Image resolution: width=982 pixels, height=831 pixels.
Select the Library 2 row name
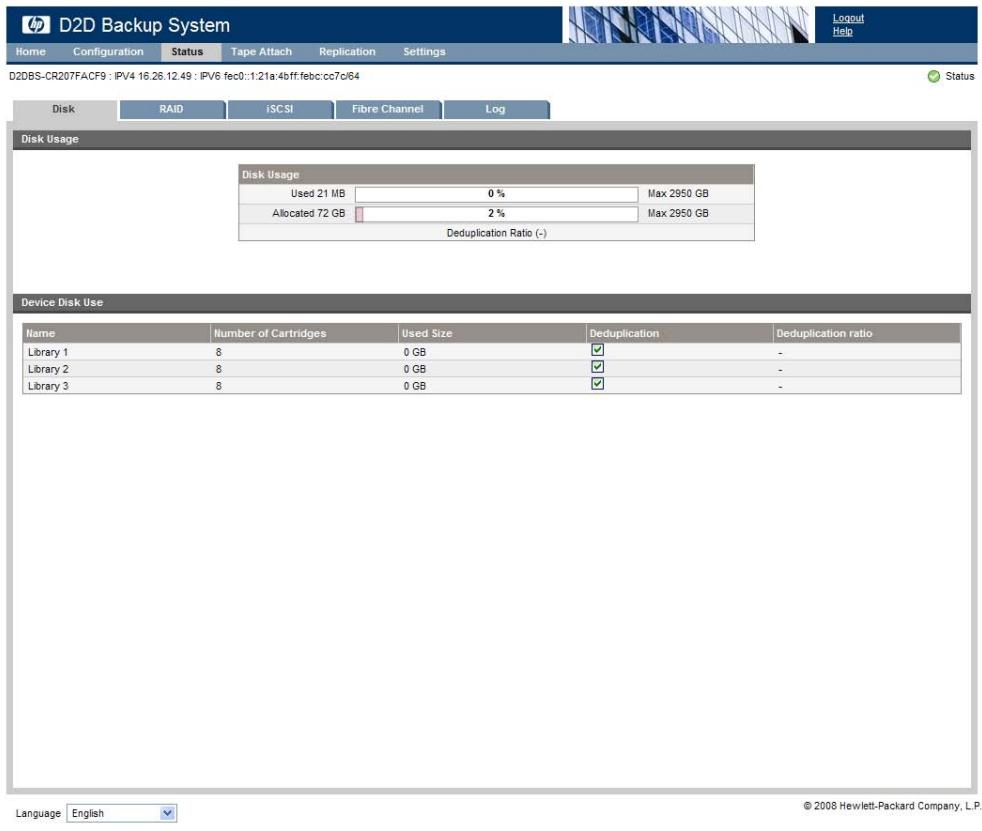[x=48, y=369]
